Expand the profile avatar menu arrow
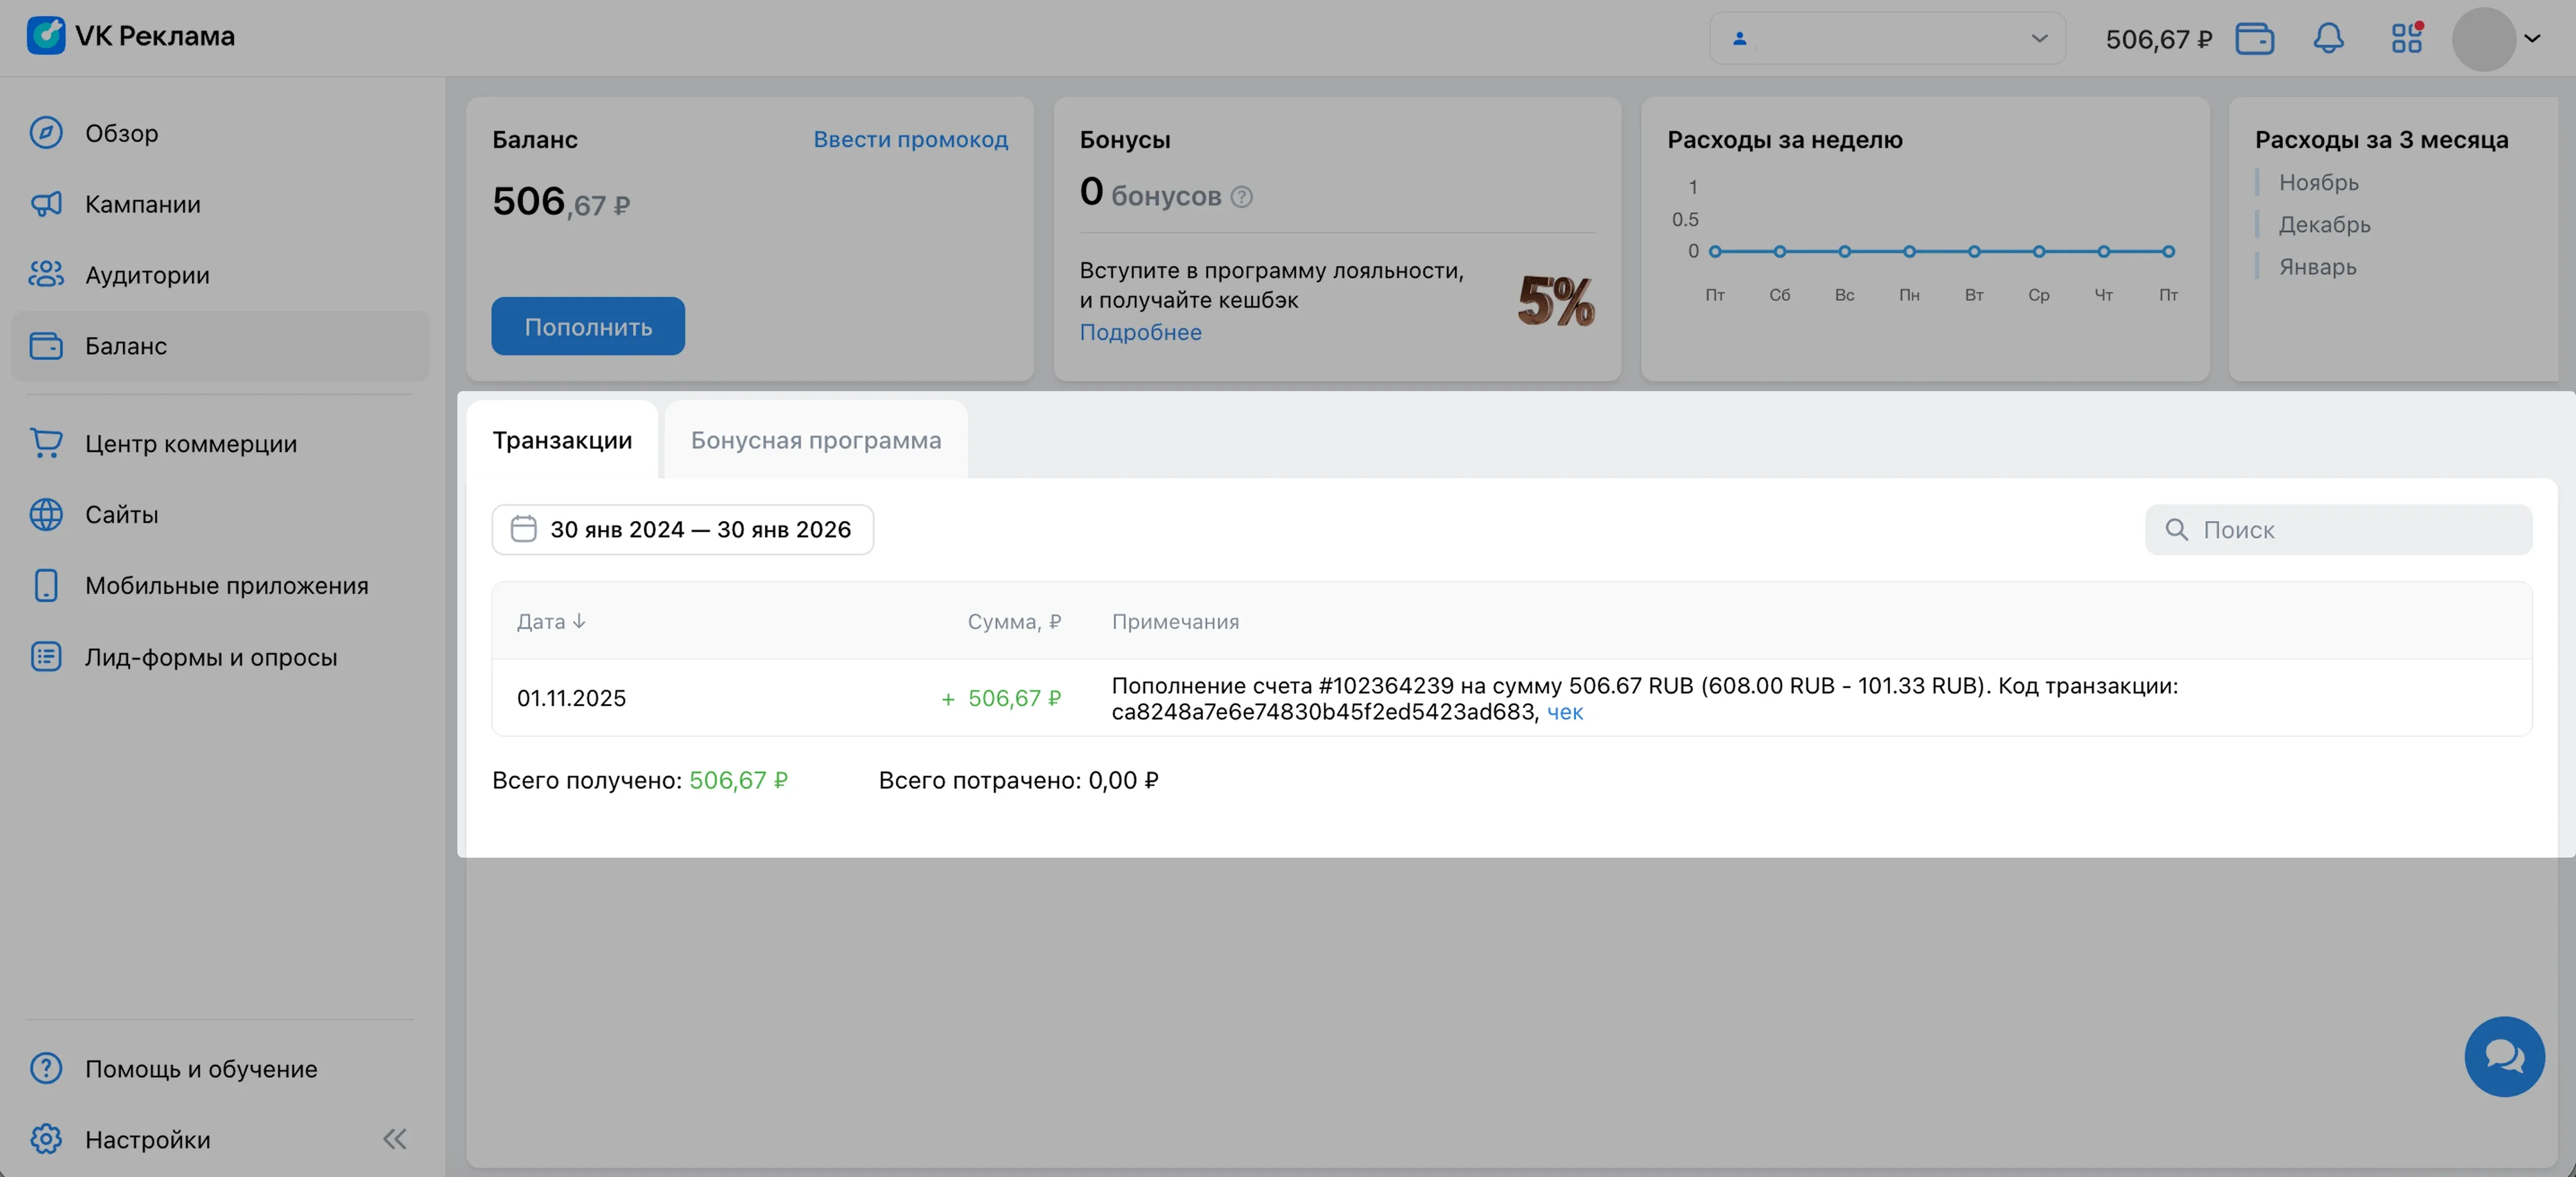Image resolution: width=2576 pixels, height=1177 pixels. click(2531, 39)
